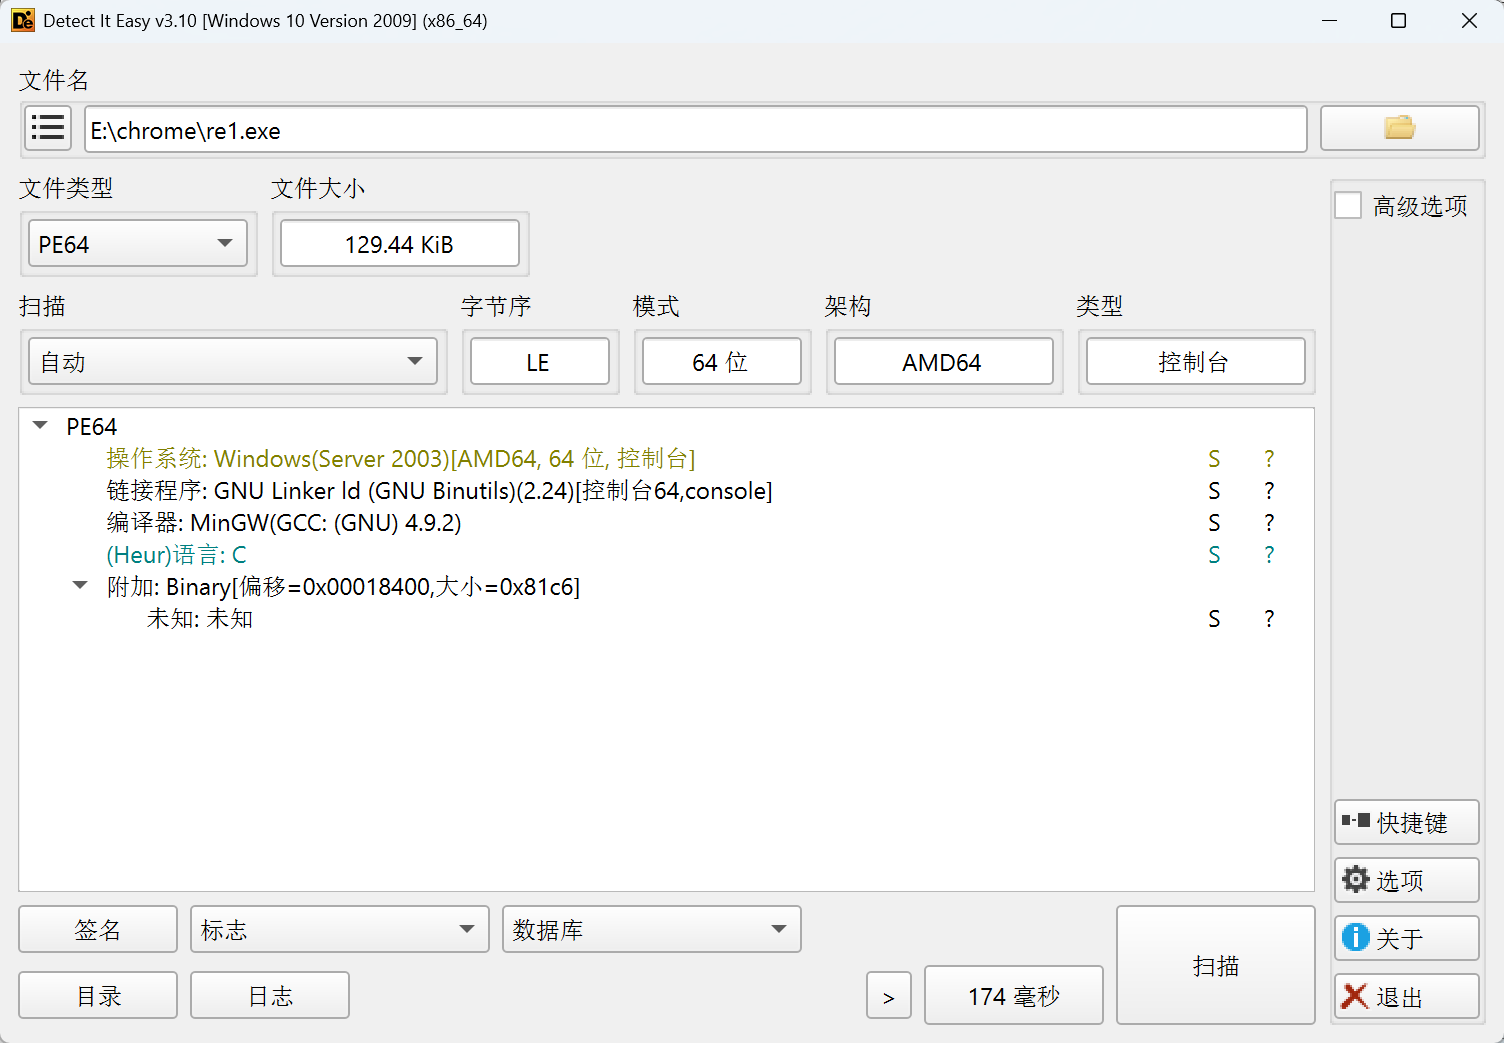Open 选项 gear settings

[x=1406, y=880]
